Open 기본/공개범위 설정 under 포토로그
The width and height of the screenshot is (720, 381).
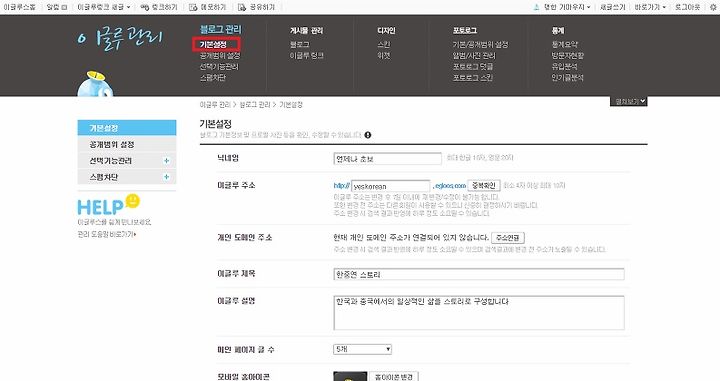[x=480, y=45]
